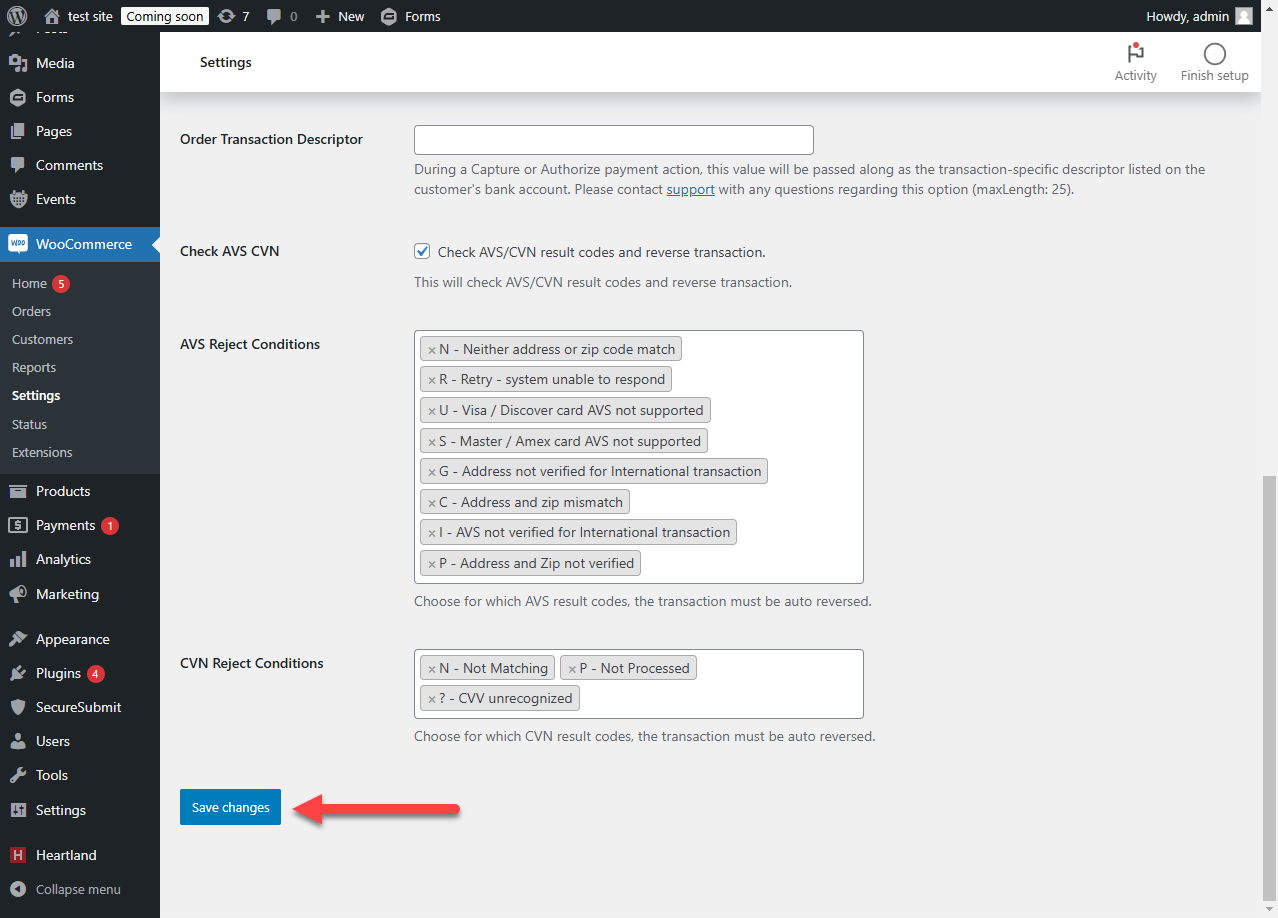Open the Heartland menu icon
This screenshot has width=1278, height=918.
pyautogui.click(x=17, y=855)
